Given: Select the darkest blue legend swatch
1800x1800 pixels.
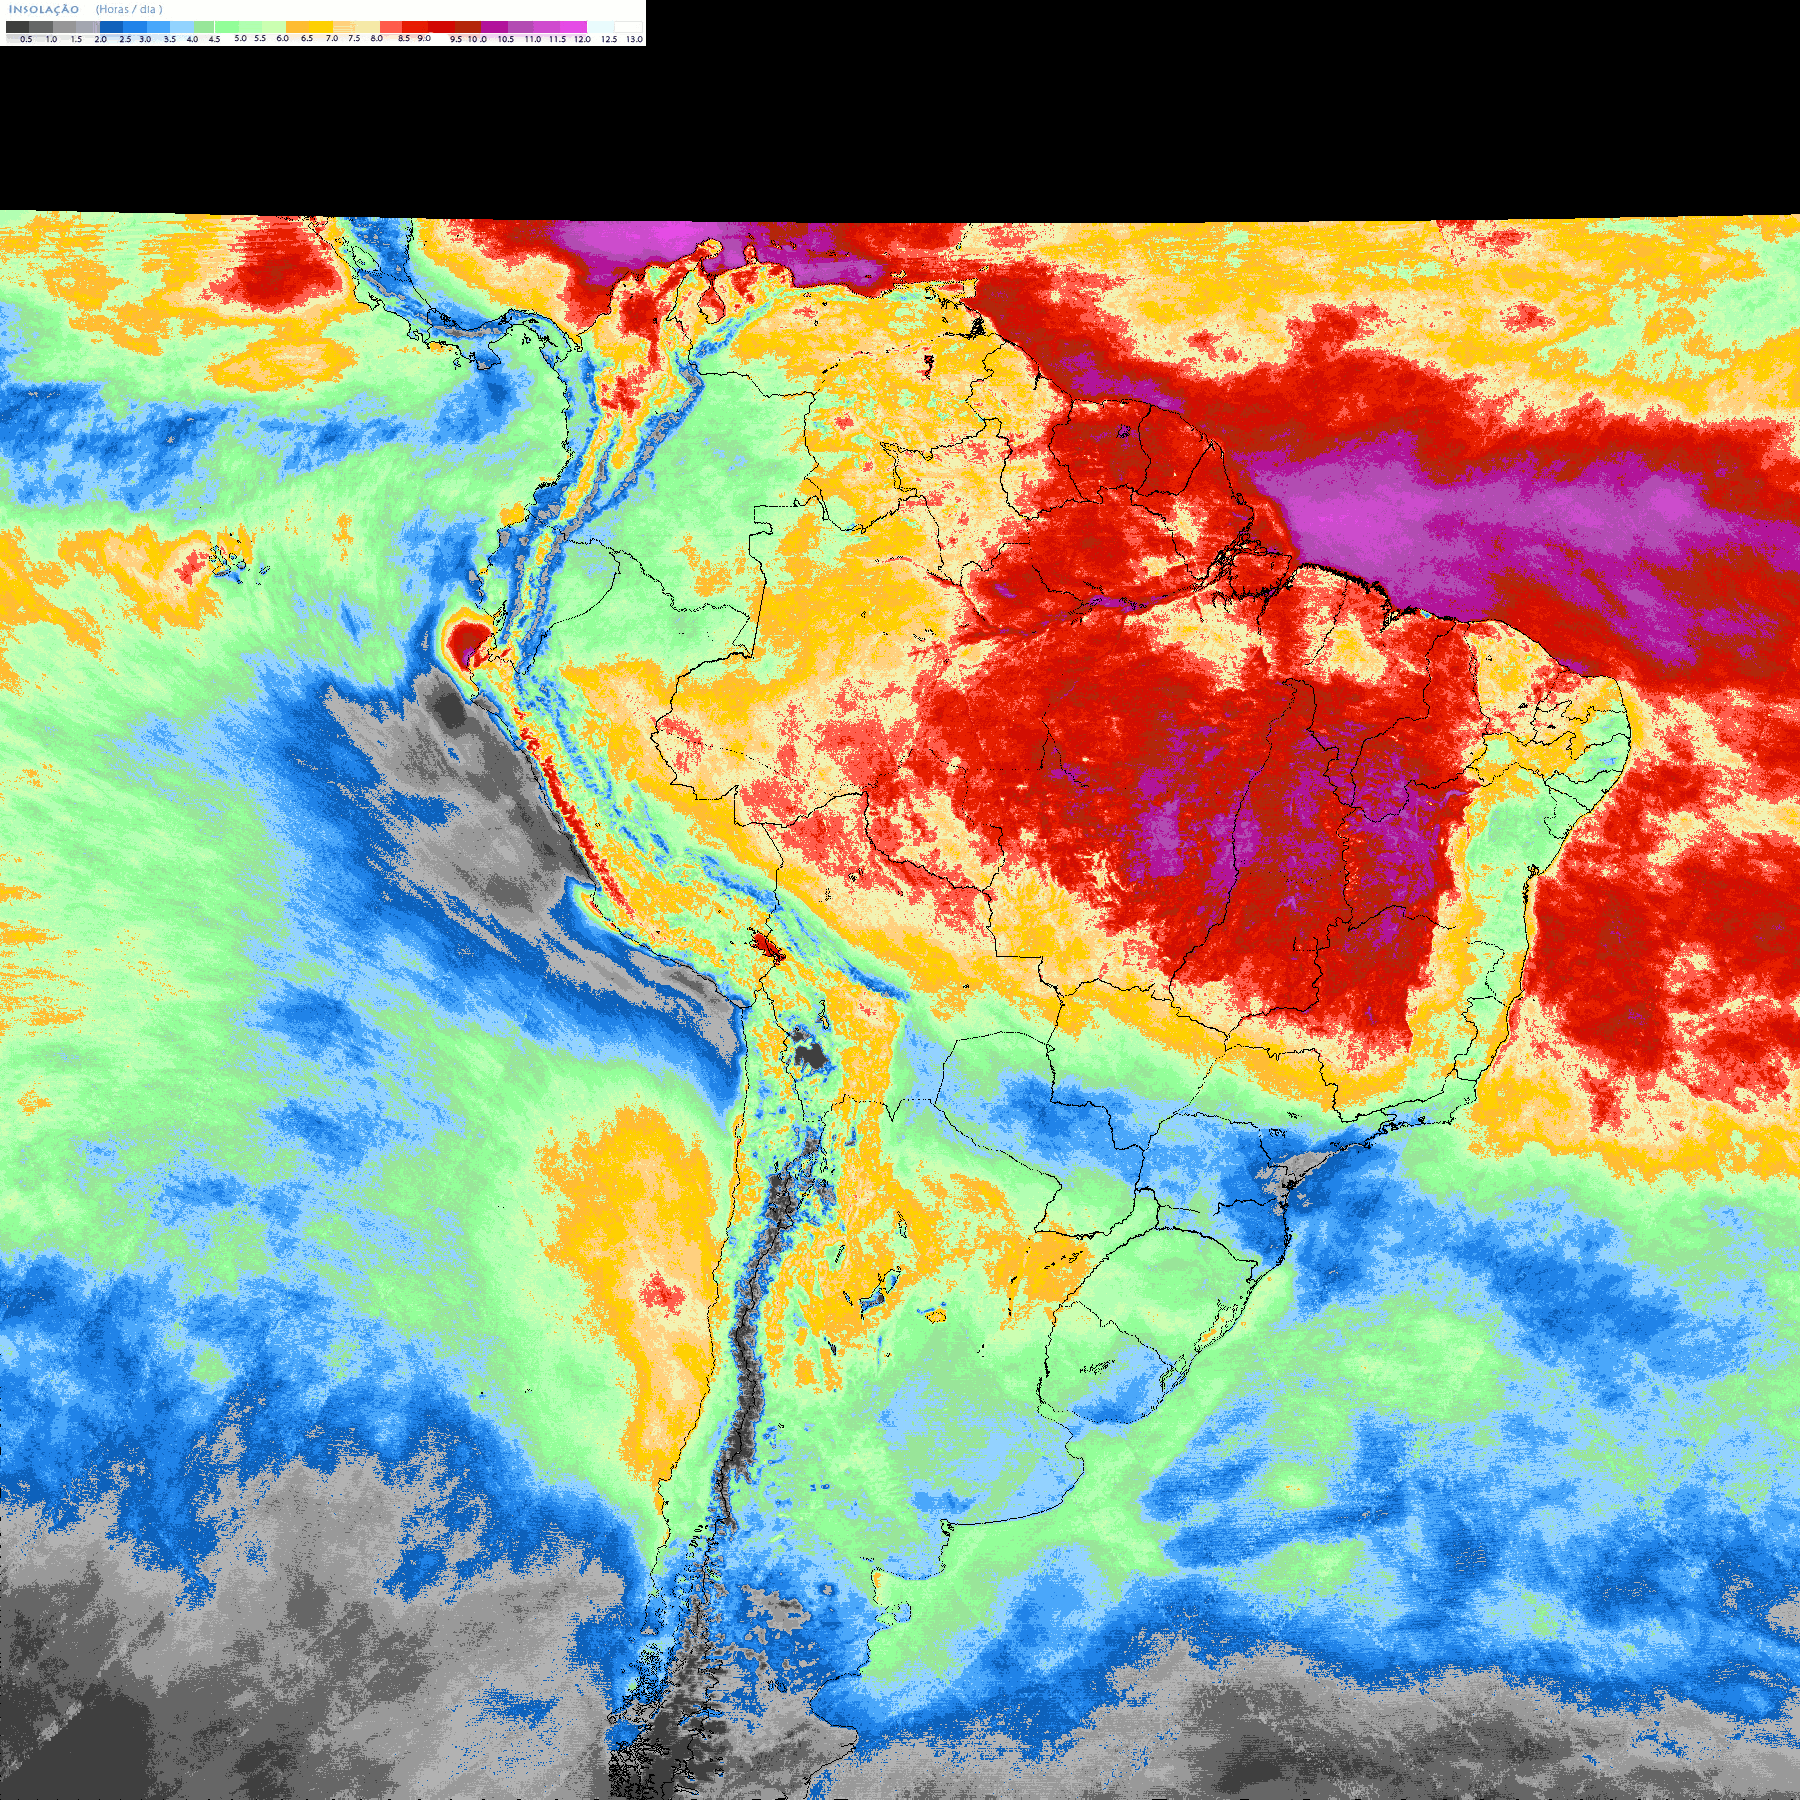Looking at the screenshot, I should coord(111,27).
